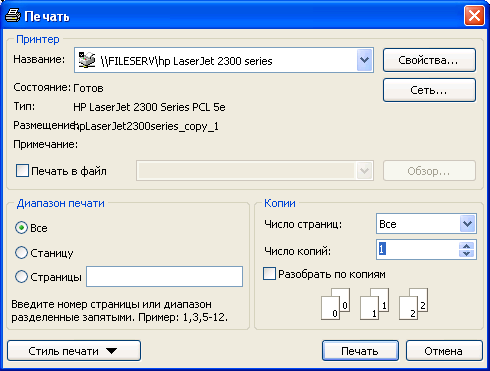Click the Страницы range input field
Screen dimensions: 490x371
pos(164,276)
